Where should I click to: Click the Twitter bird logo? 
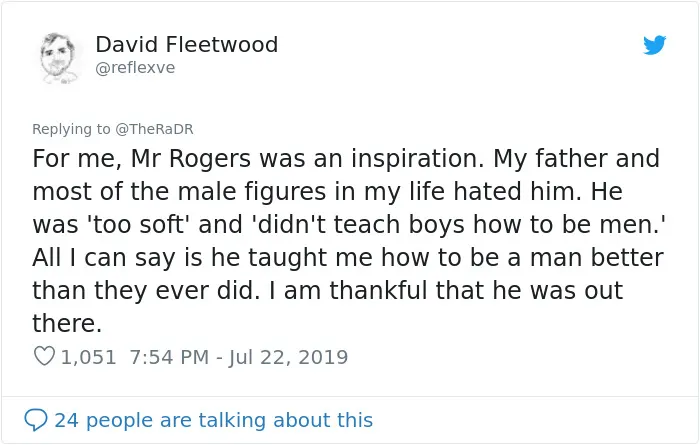[654, 45]
